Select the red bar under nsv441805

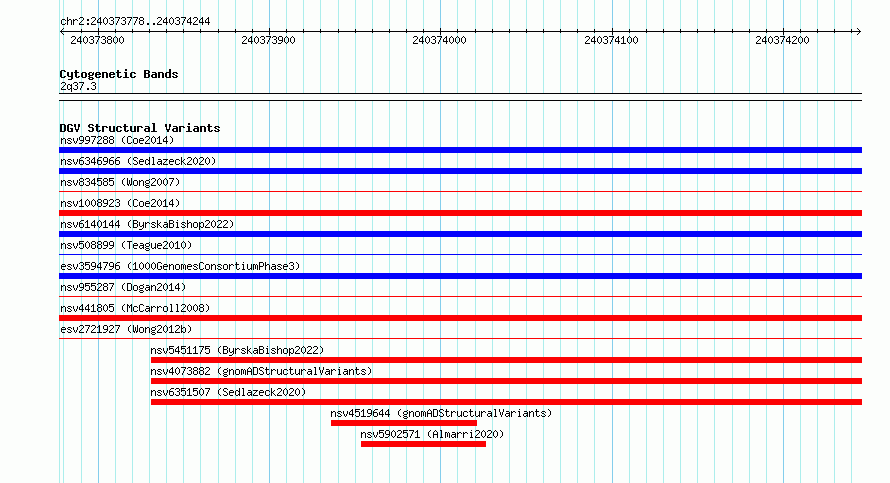(460, 318)
